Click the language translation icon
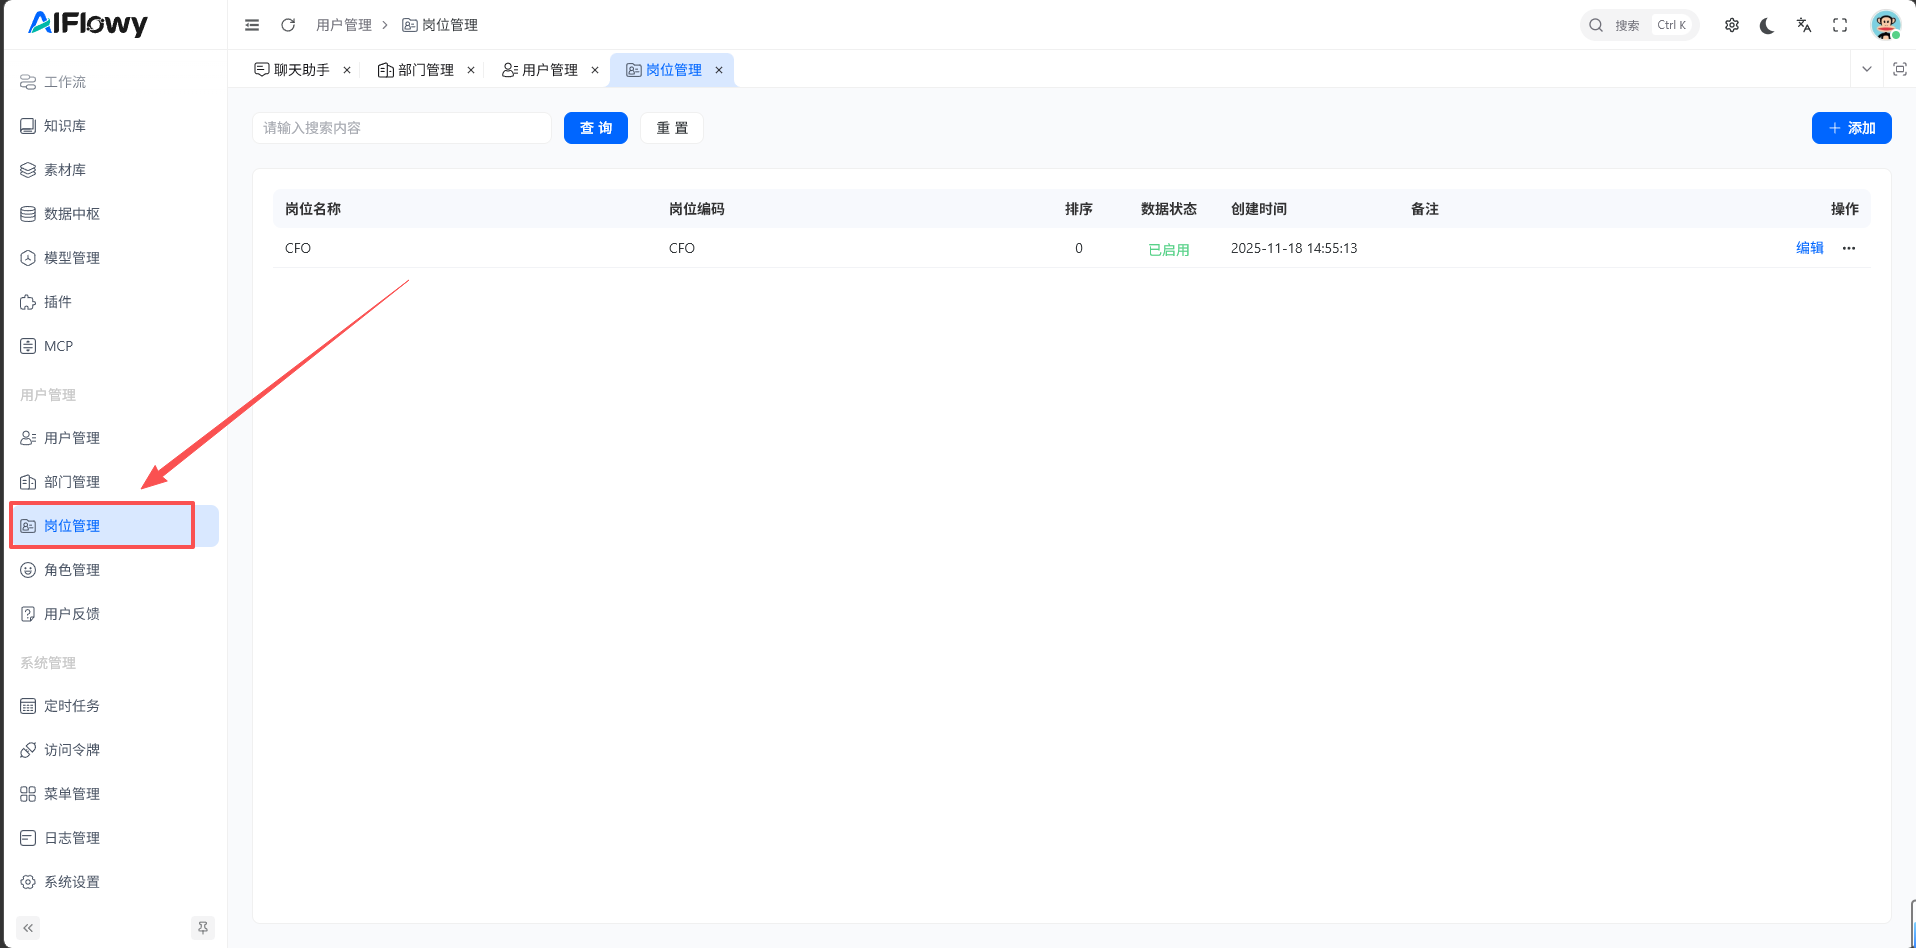The width and height of the screenshot is (1916, 948). tap(1804, 25)
